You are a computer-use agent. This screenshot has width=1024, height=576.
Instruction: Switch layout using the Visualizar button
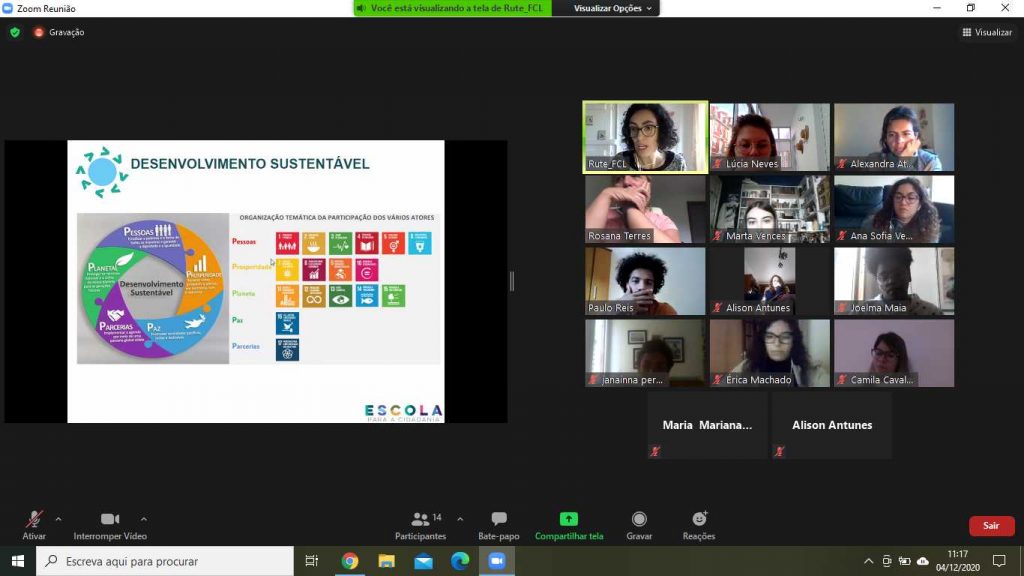pyautogui.click(x=987, y=32)
